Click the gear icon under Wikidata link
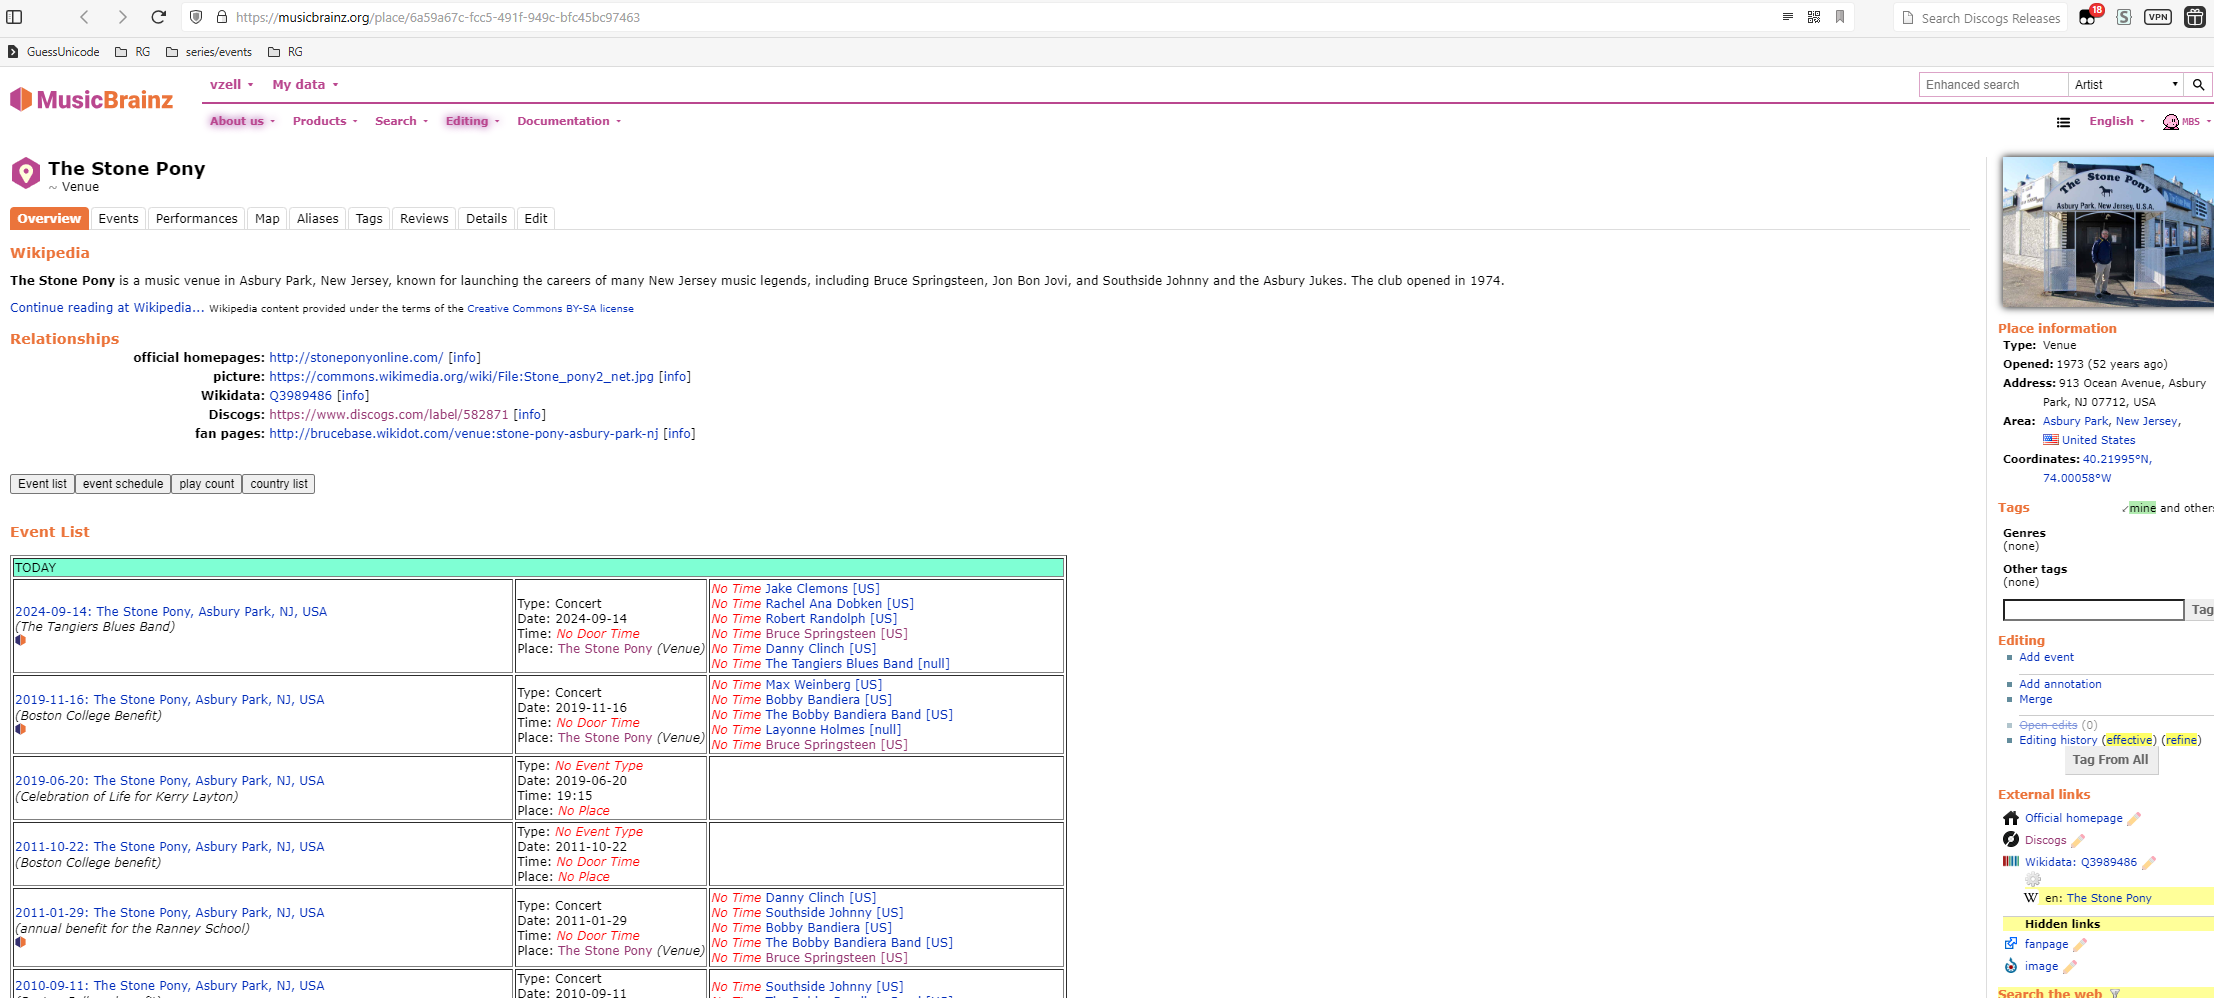This screenshot has width=2214, height=998. (x=2033, y=880)
